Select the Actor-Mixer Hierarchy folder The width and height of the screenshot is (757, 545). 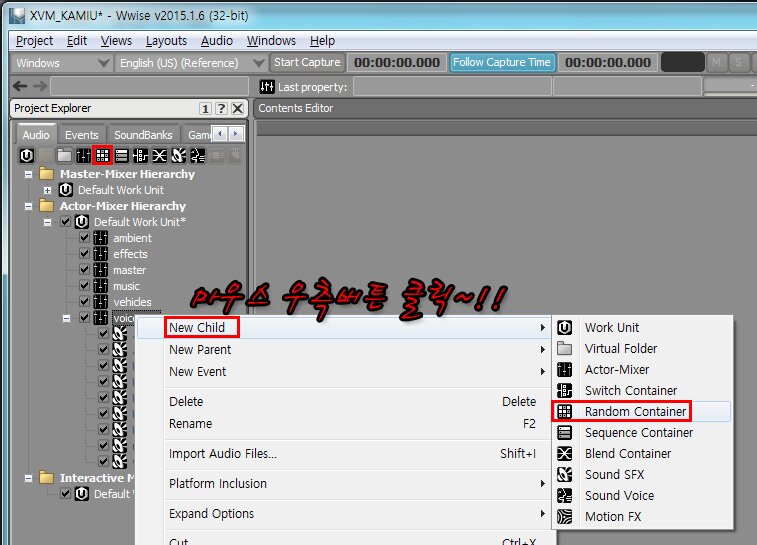pos(123,206)
